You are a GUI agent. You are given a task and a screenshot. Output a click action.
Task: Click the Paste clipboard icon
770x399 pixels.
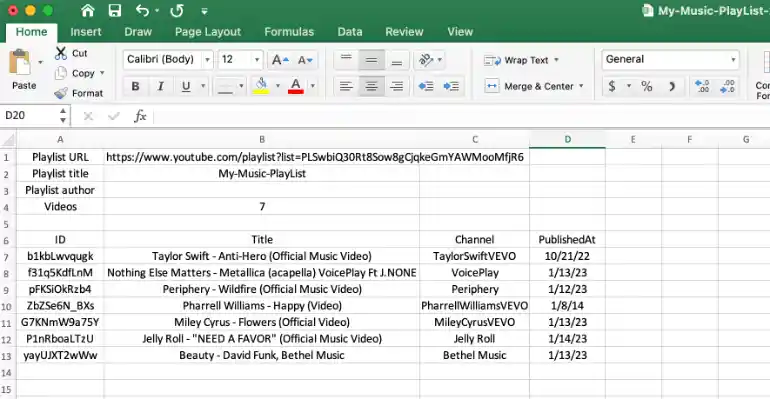[20, 62]
